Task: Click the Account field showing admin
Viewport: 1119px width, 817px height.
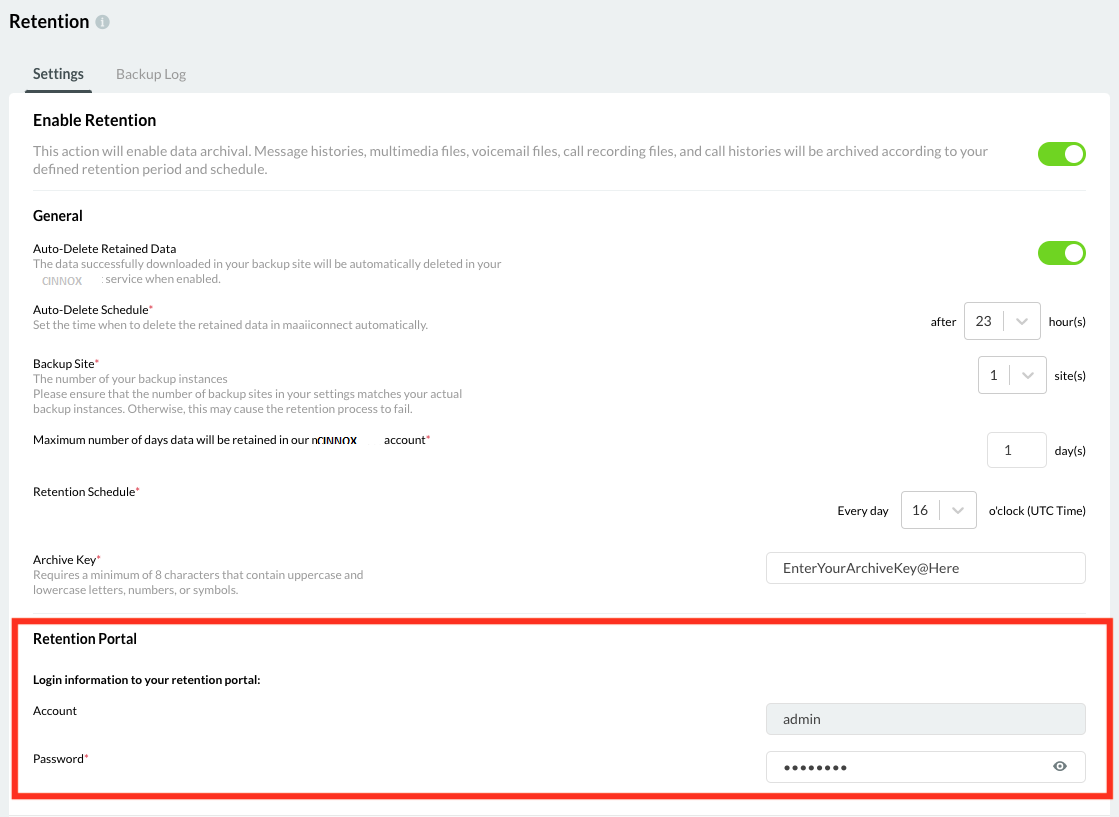Action: (926, 719)
